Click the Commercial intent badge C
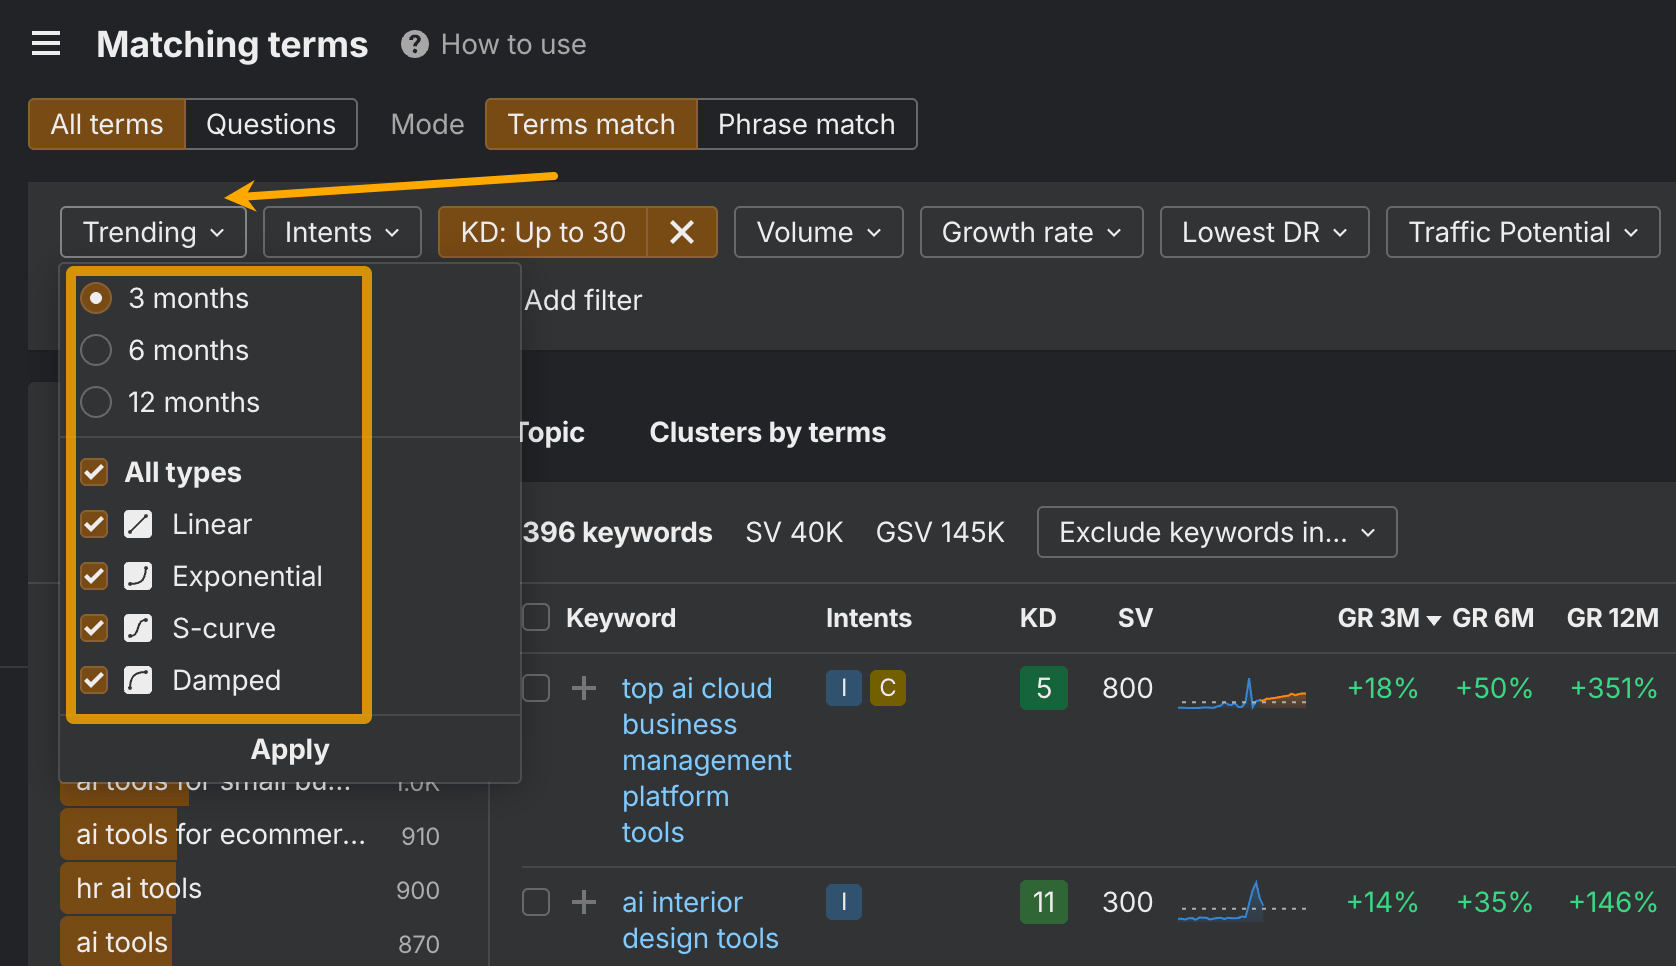Image resolution: width=1676 pixels, height=966 pixels. click(887, 688)
